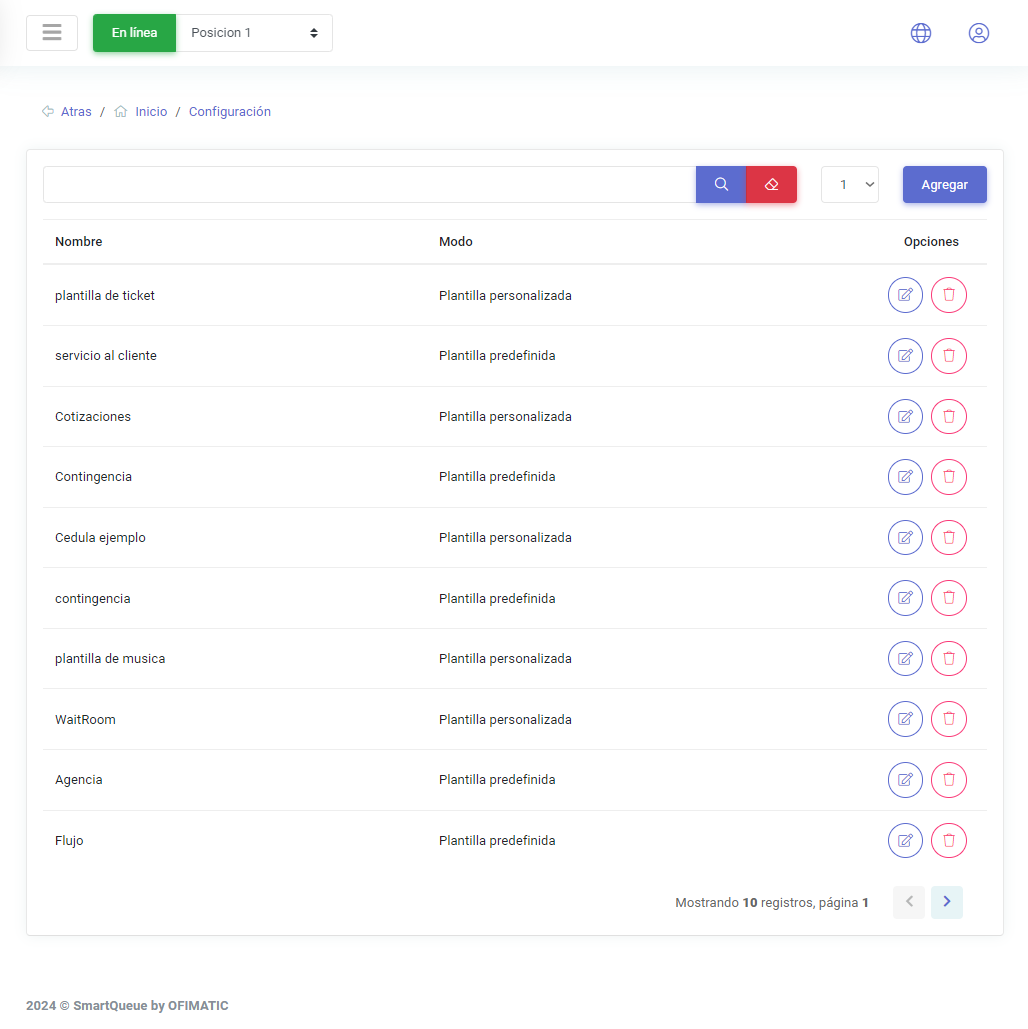Navigate to 'Inicio' breadcrumb
Viewport: 1028px width, 1029px height.
click(x=151, y=112)
